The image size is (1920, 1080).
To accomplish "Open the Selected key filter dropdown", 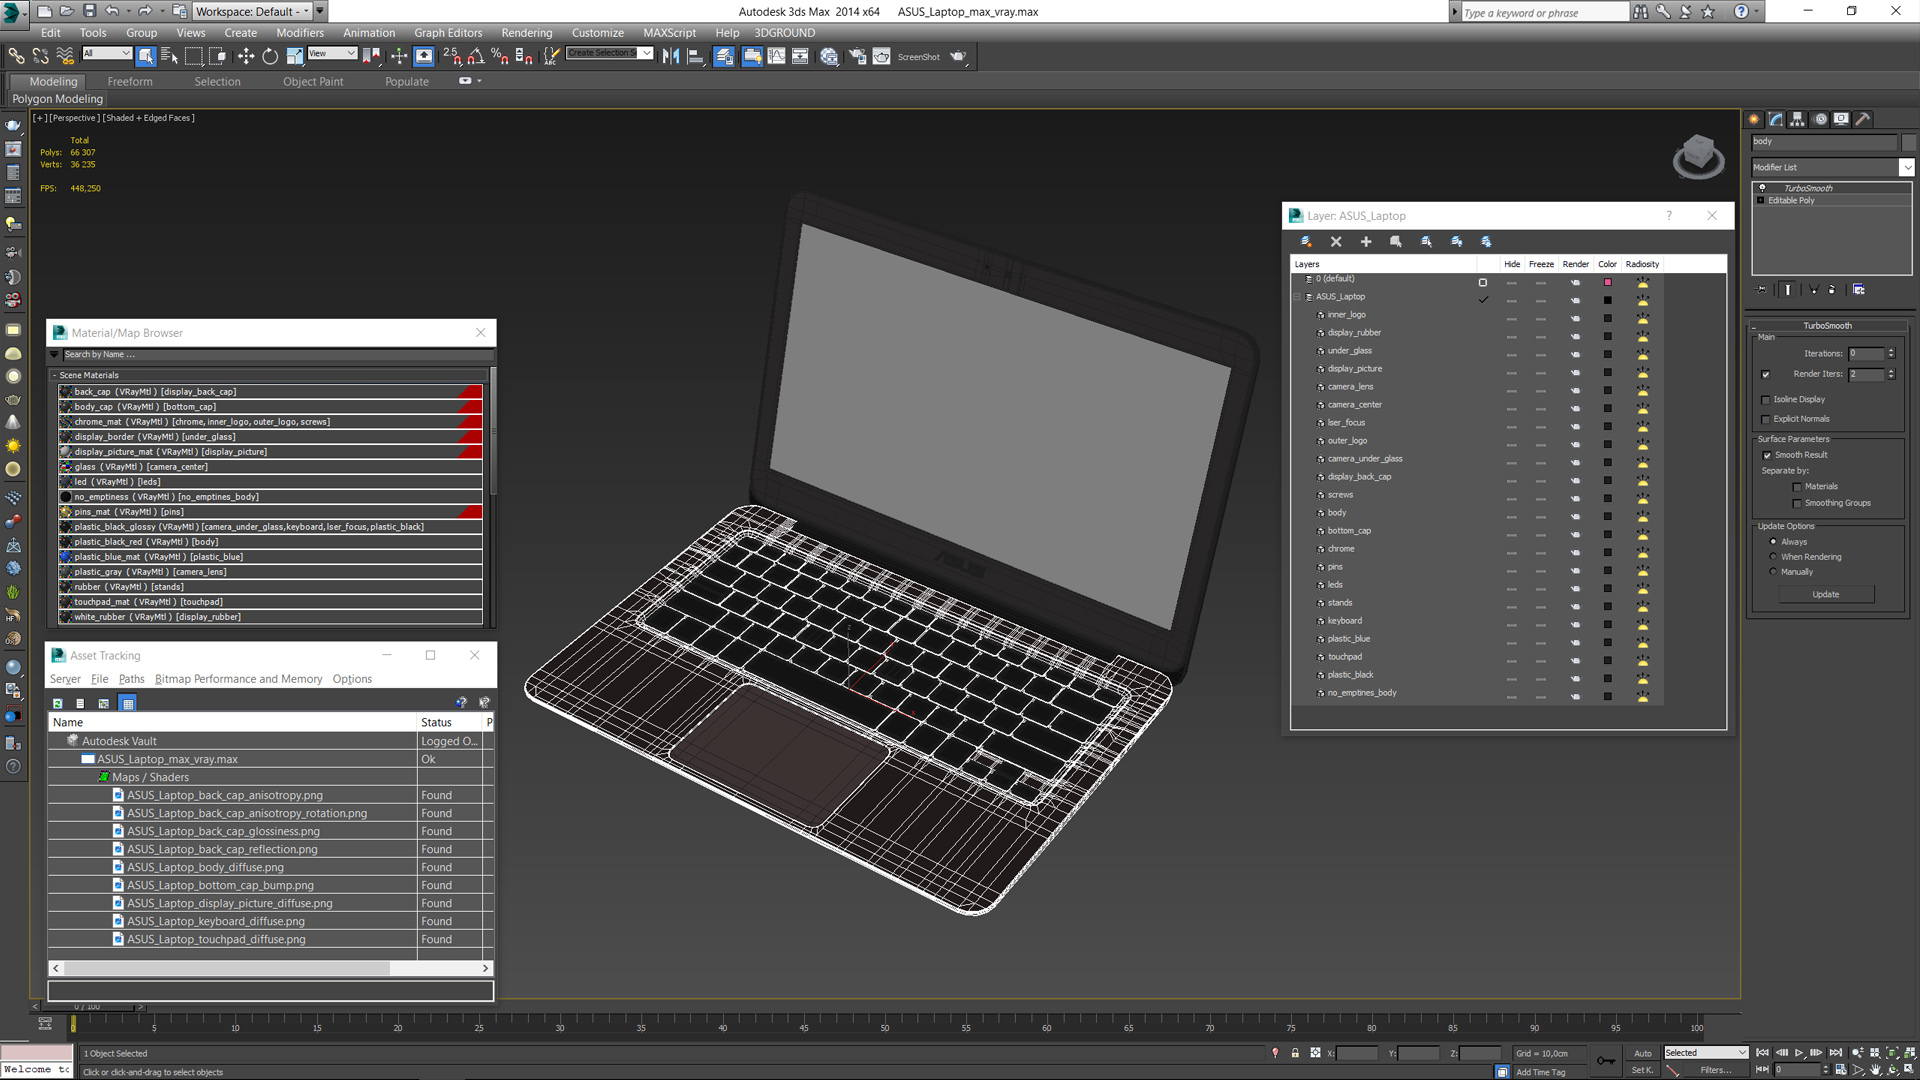I will coord(1705,1053).
